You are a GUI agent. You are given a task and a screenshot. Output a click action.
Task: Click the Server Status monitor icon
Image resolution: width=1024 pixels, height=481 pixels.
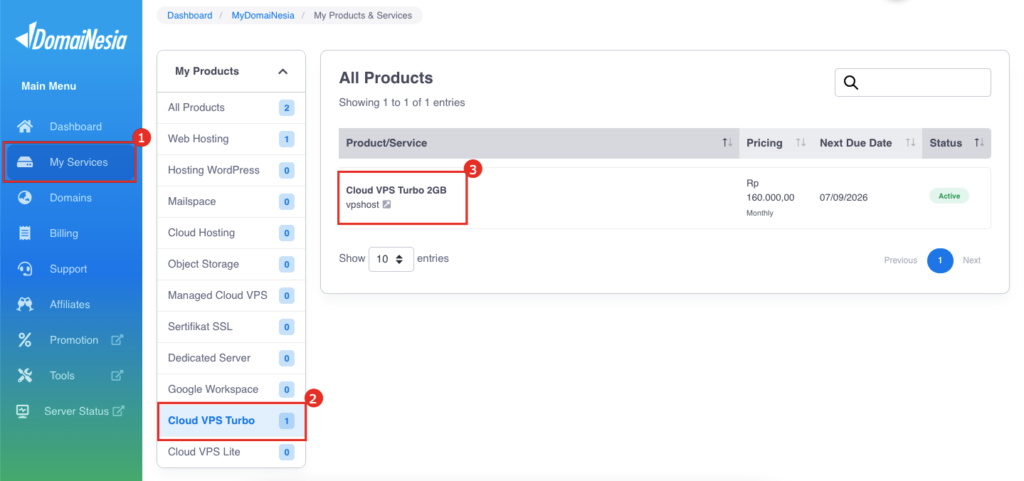pos(23,411)
